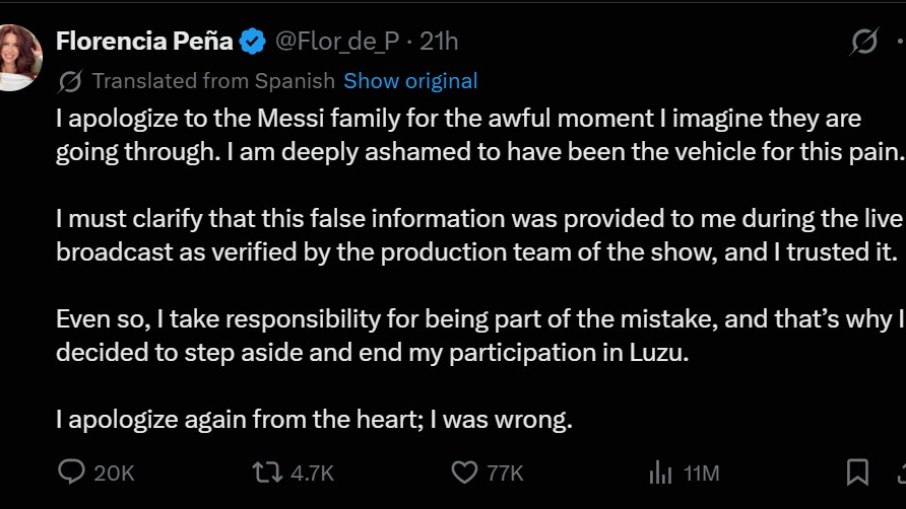The width and height of the screenshot is (906, 509).
Task: Click the 'Translated from Spanish' label
Action: [213, 81]
